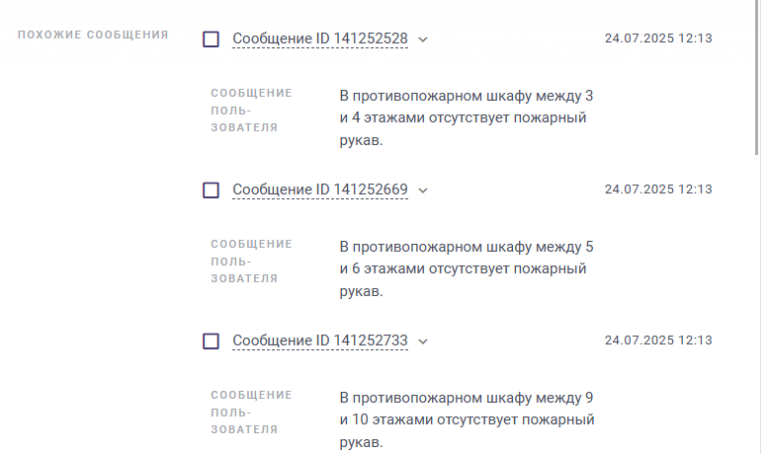Click the message text about floors 3 и 4
Viewport: 768px width, 454px height.
pyautogui.click(x=466, y=118)
